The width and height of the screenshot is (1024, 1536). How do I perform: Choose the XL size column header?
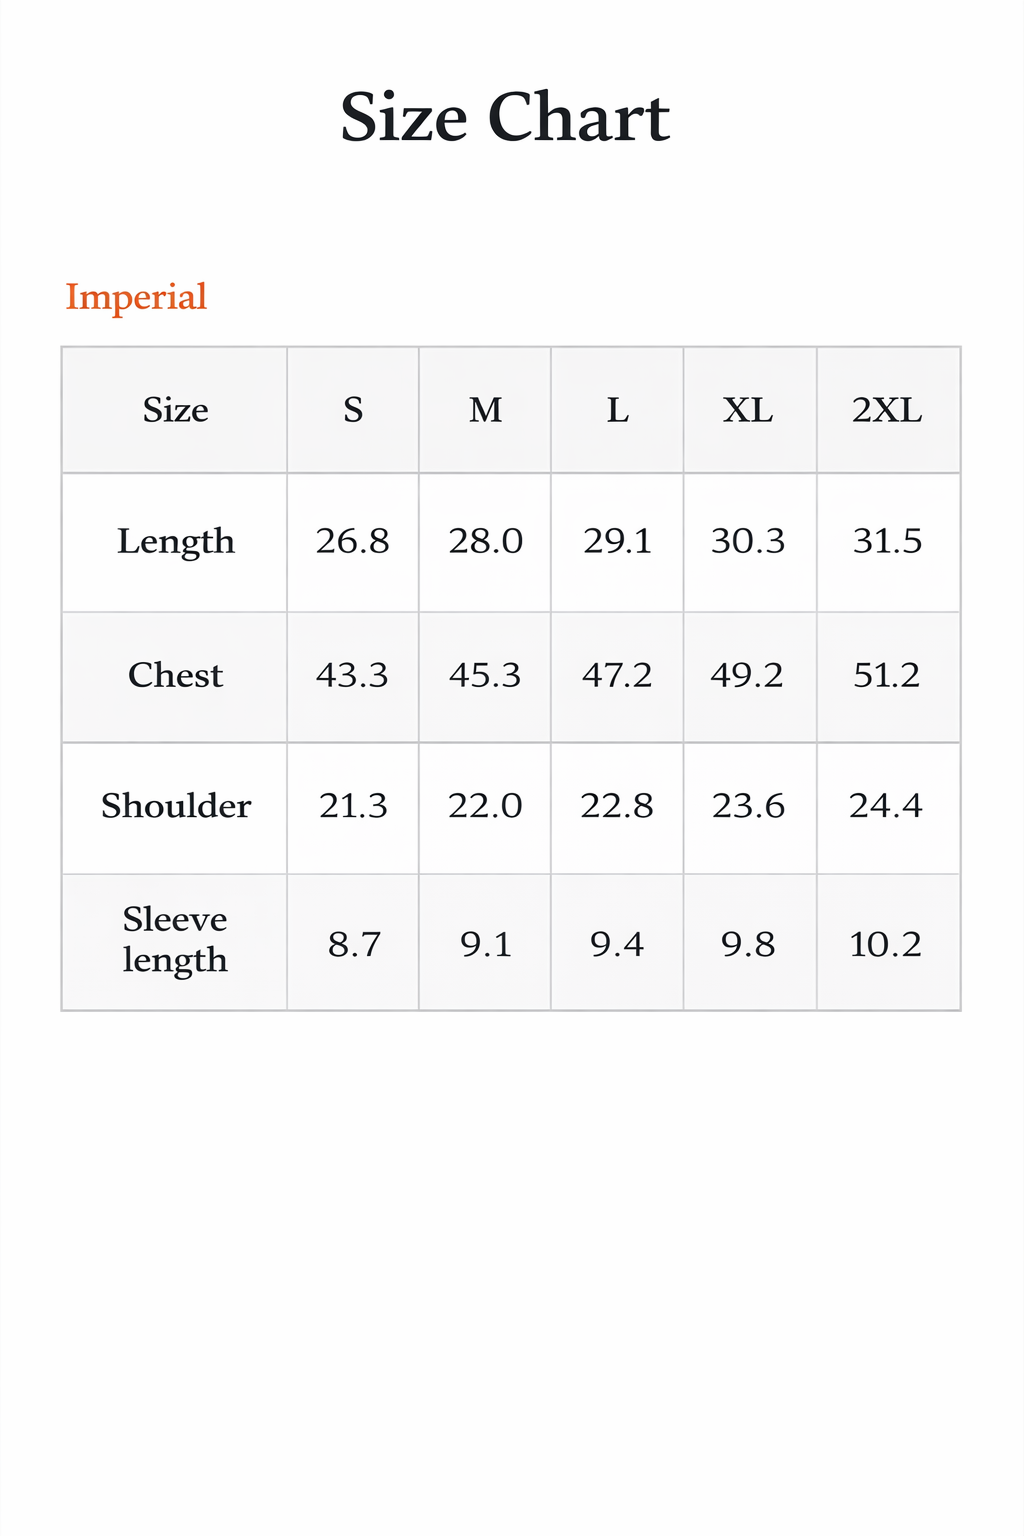749,410
